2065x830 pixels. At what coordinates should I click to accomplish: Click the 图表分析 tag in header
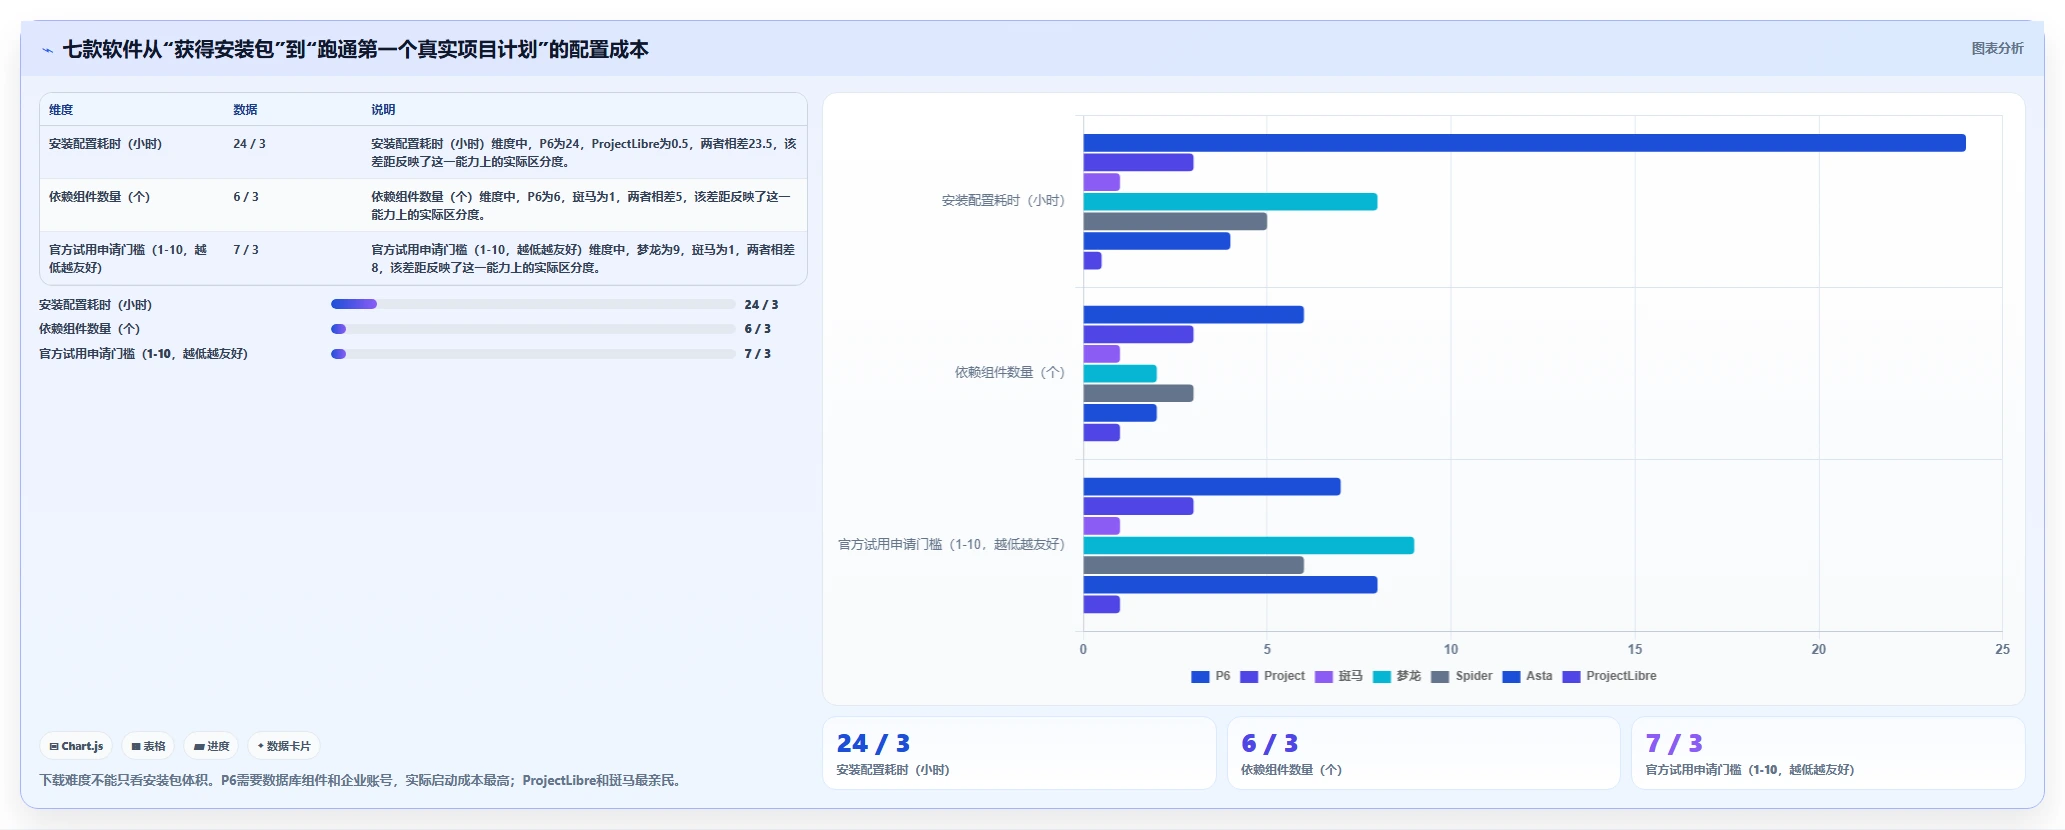(x=1997, y=48)
